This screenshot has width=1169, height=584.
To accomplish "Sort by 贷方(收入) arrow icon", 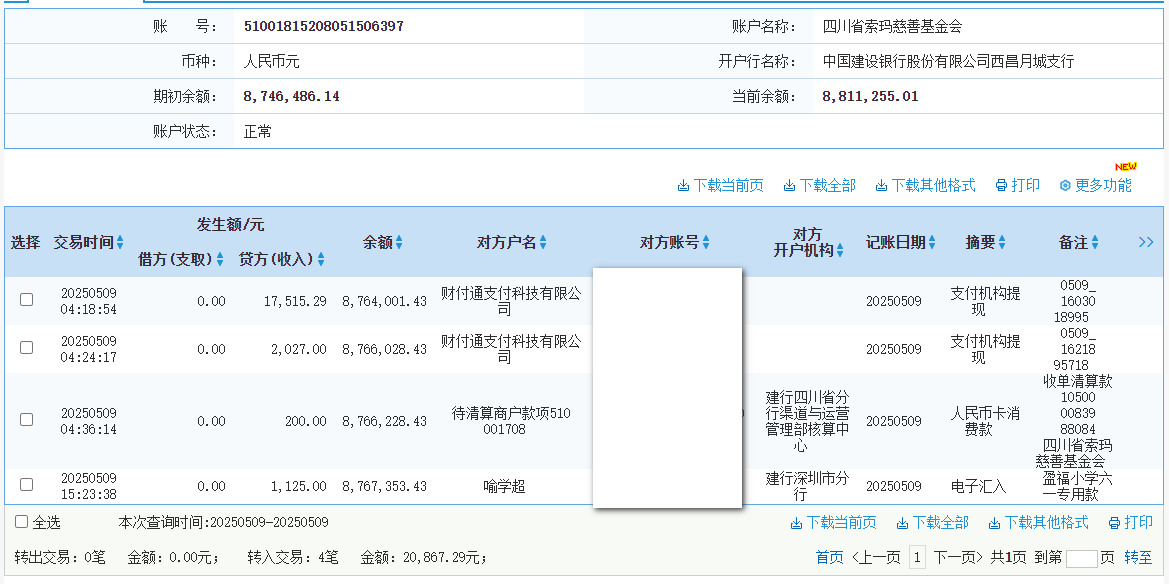I will [321, 260].
